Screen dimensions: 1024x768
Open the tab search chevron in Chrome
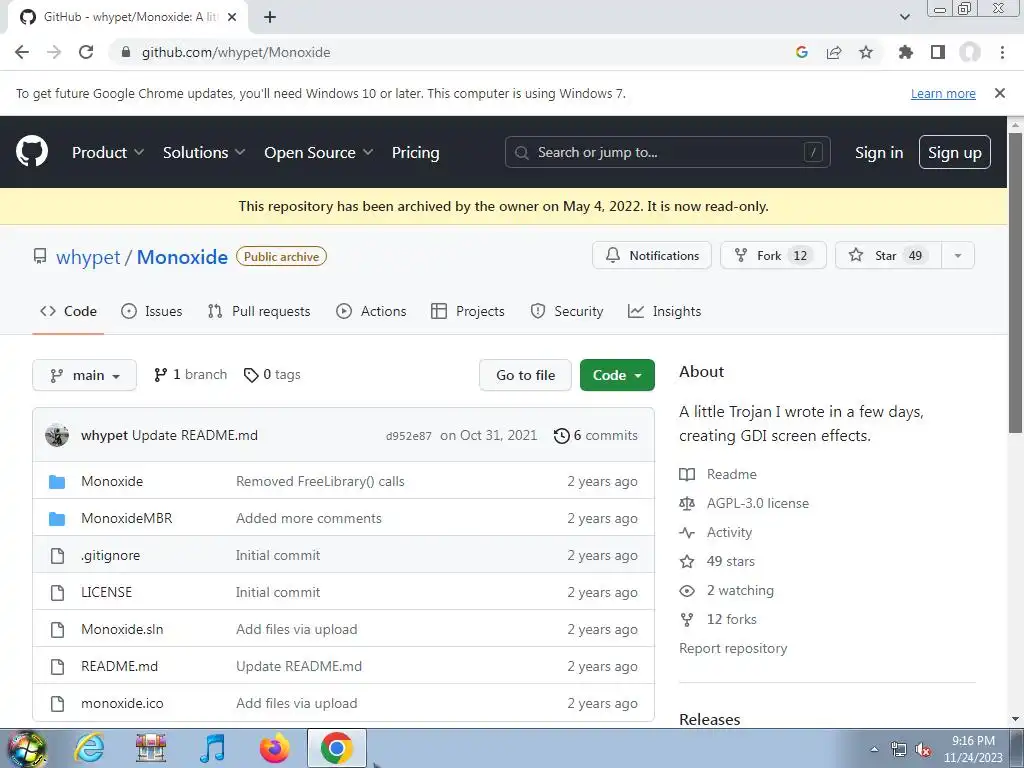pos(904,17)
